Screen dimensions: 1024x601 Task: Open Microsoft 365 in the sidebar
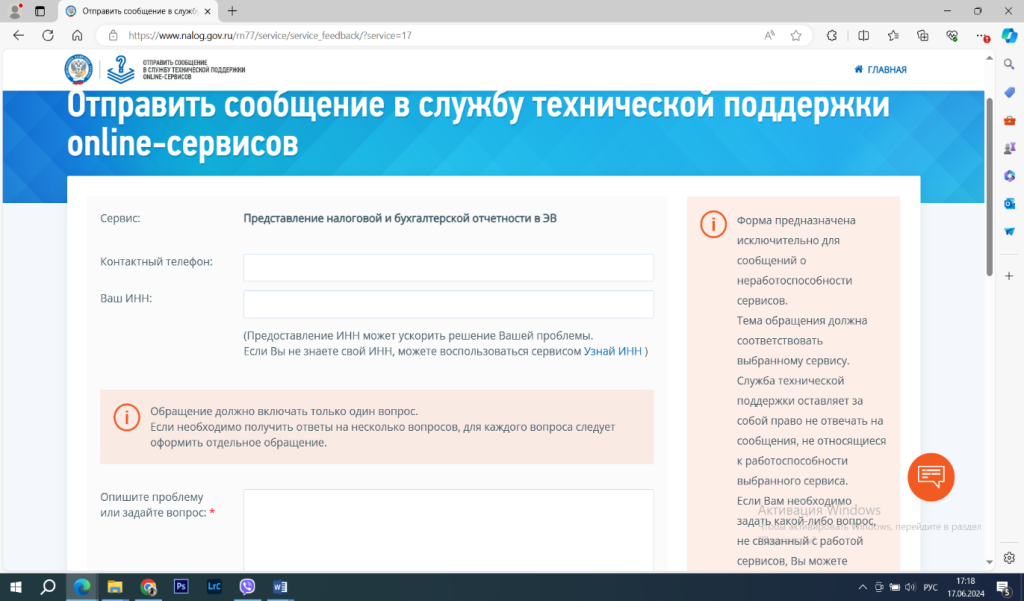[x=1009, y=175]
